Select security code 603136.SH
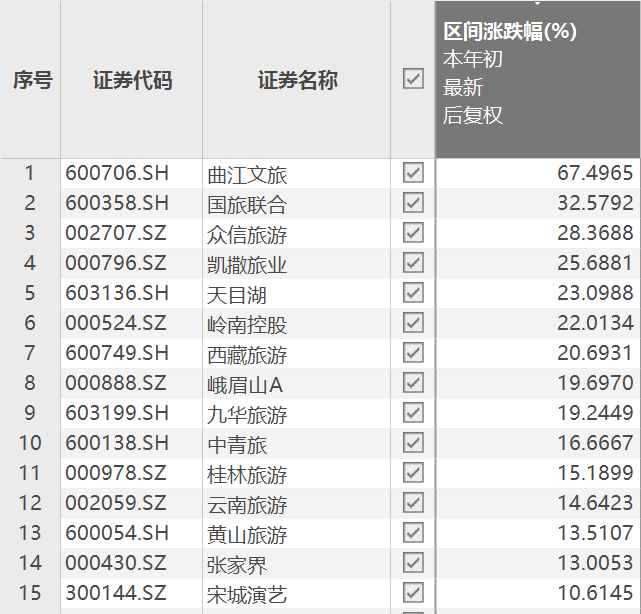 click(x=117, y=293)
